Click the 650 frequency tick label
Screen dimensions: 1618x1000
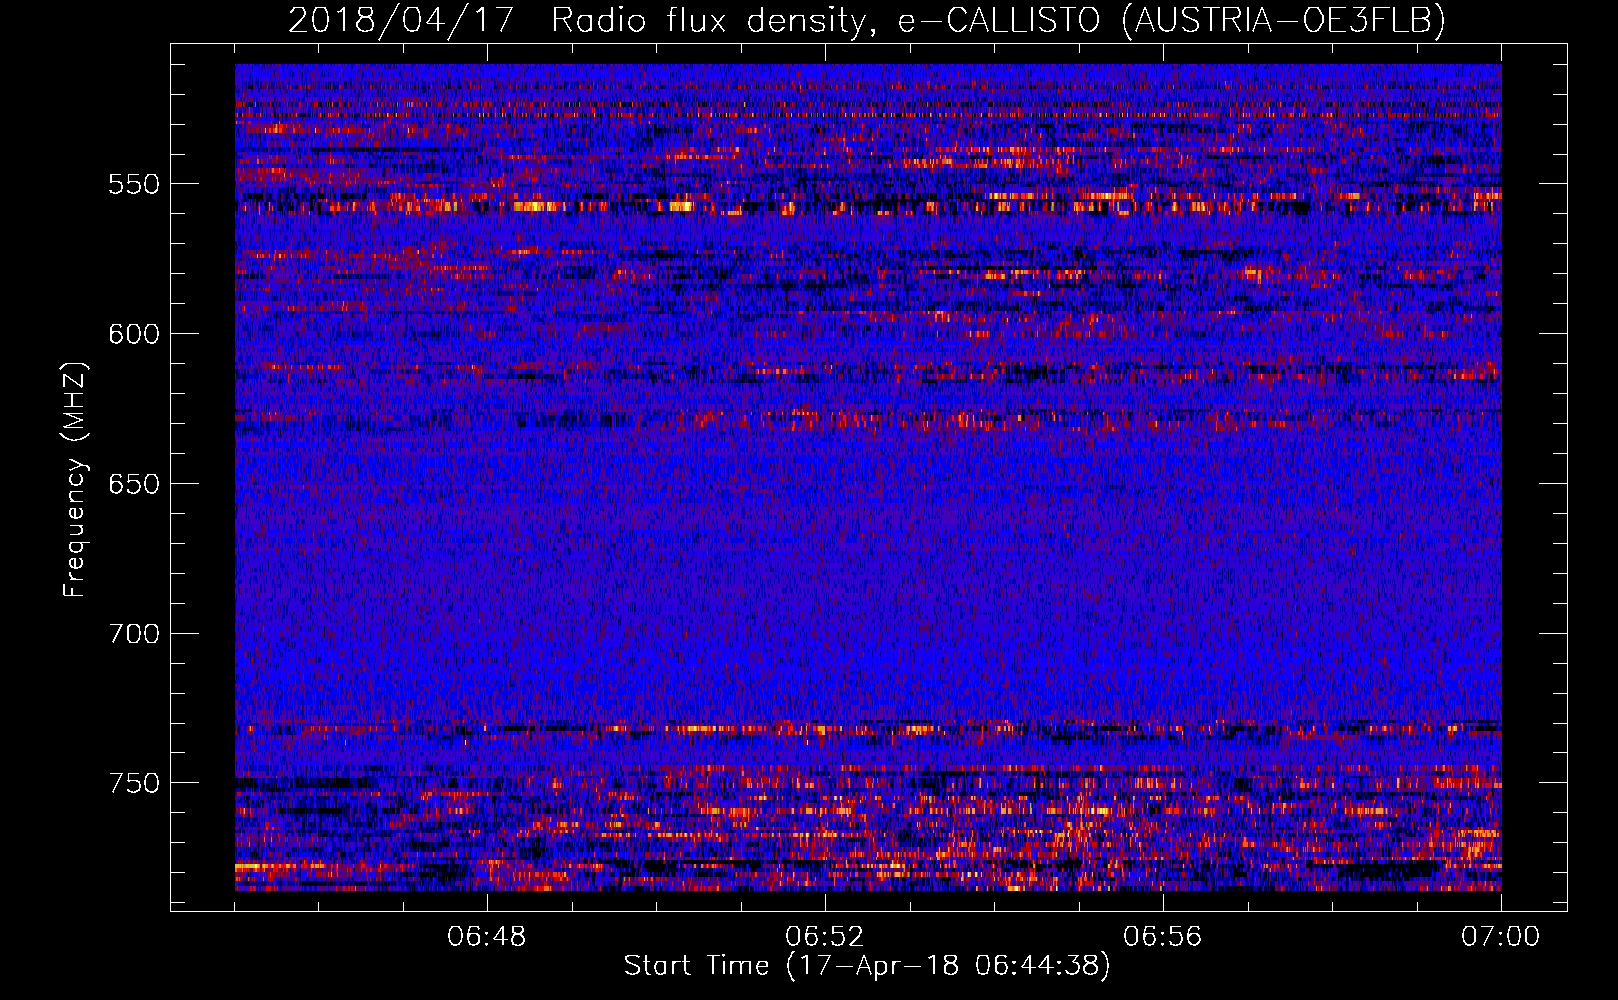coord(133,484)
